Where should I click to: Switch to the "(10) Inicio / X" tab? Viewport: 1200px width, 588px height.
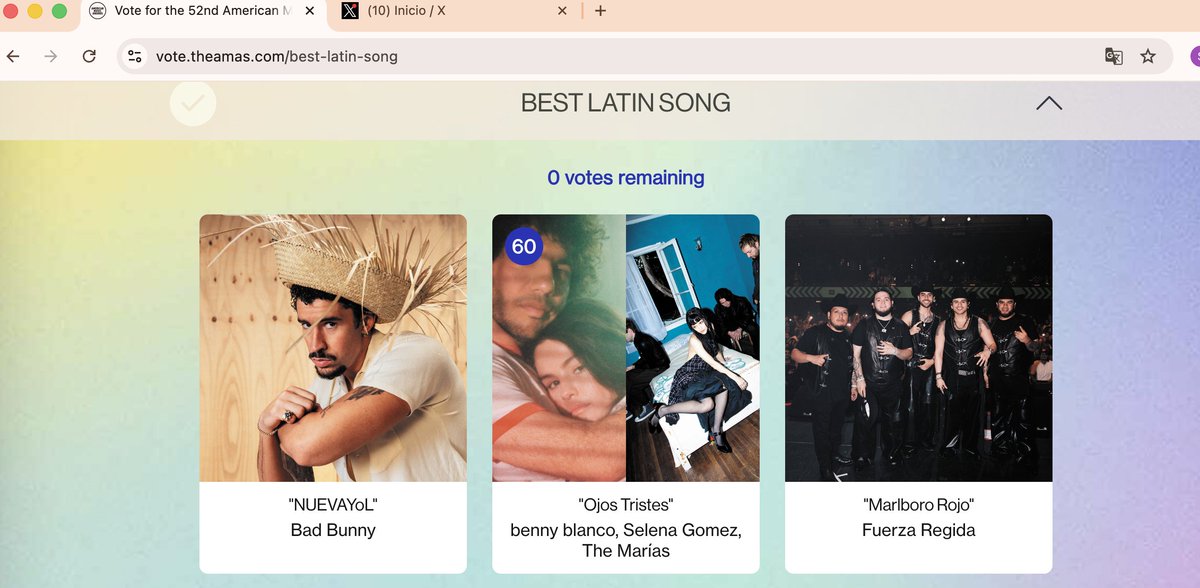point(455,10)
